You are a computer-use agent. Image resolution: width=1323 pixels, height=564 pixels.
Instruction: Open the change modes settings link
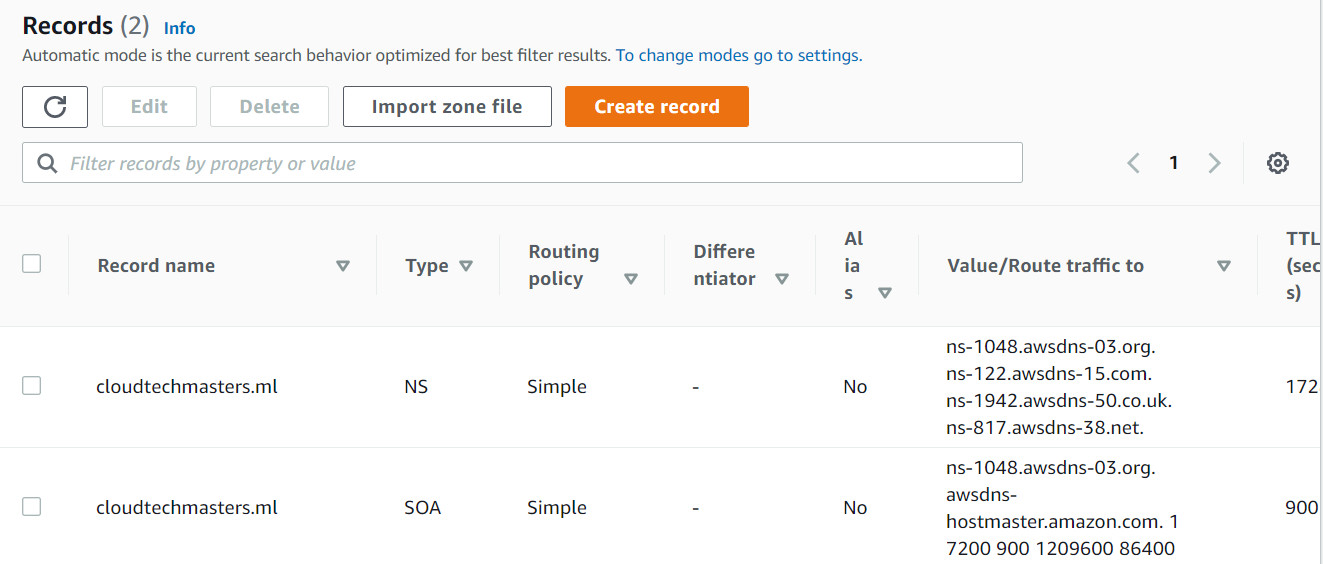click(738, 56)
